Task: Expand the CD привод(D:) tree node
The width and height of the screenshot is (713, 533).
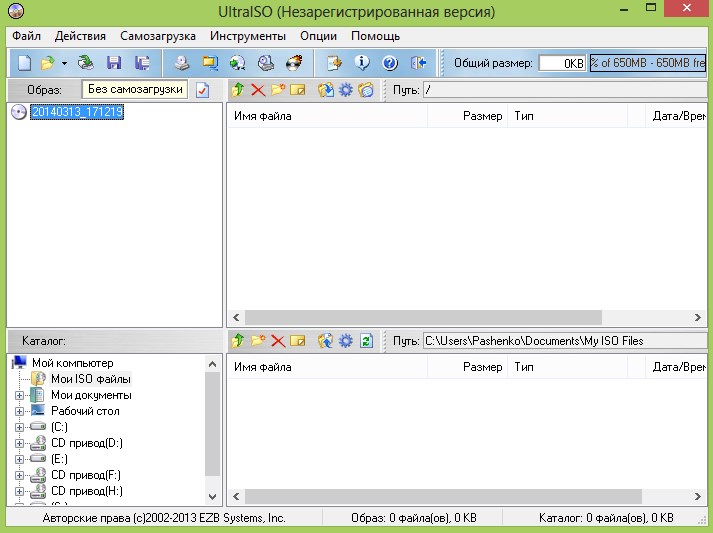Action: [x=19, y=443]
